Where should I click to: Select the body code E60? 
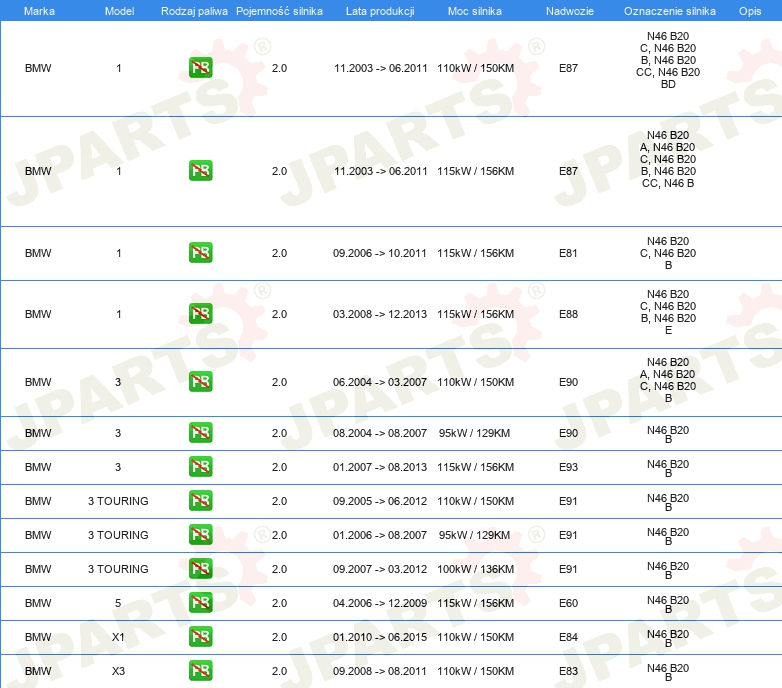(x=568, y=603)
